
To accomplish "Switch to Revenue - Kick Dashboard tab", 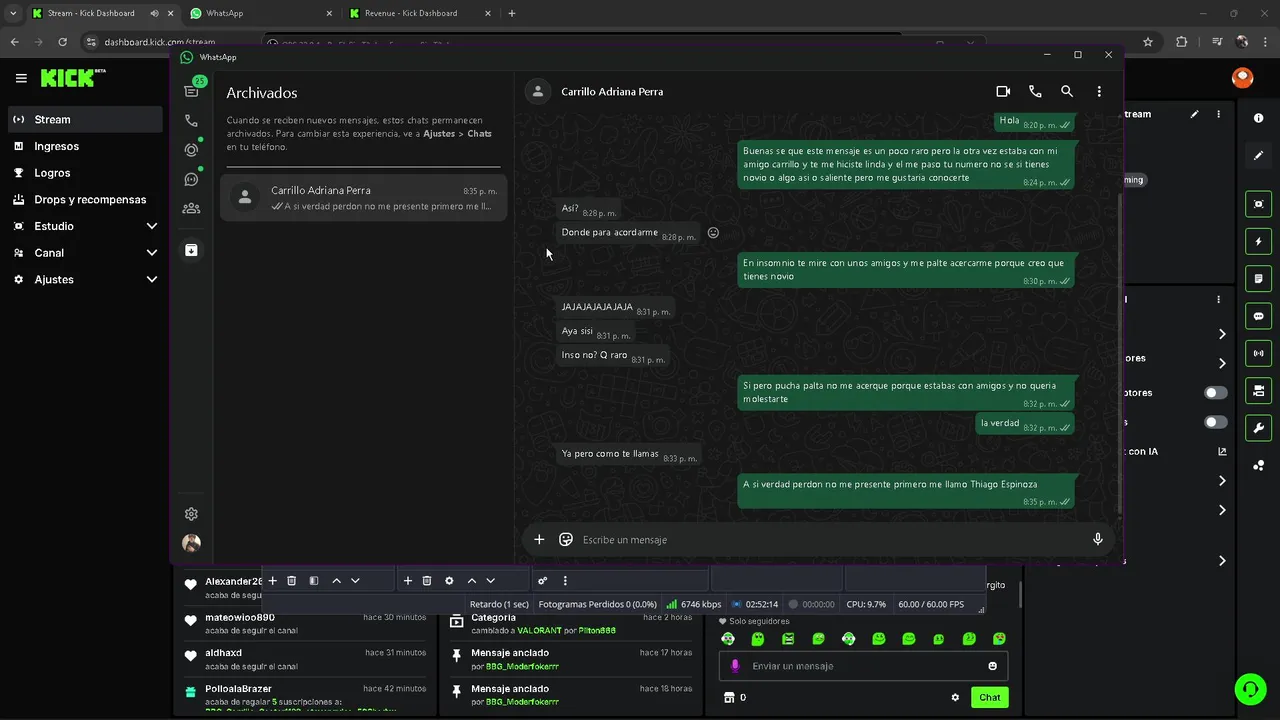I will pyautogui.click(x=418, y=13).
